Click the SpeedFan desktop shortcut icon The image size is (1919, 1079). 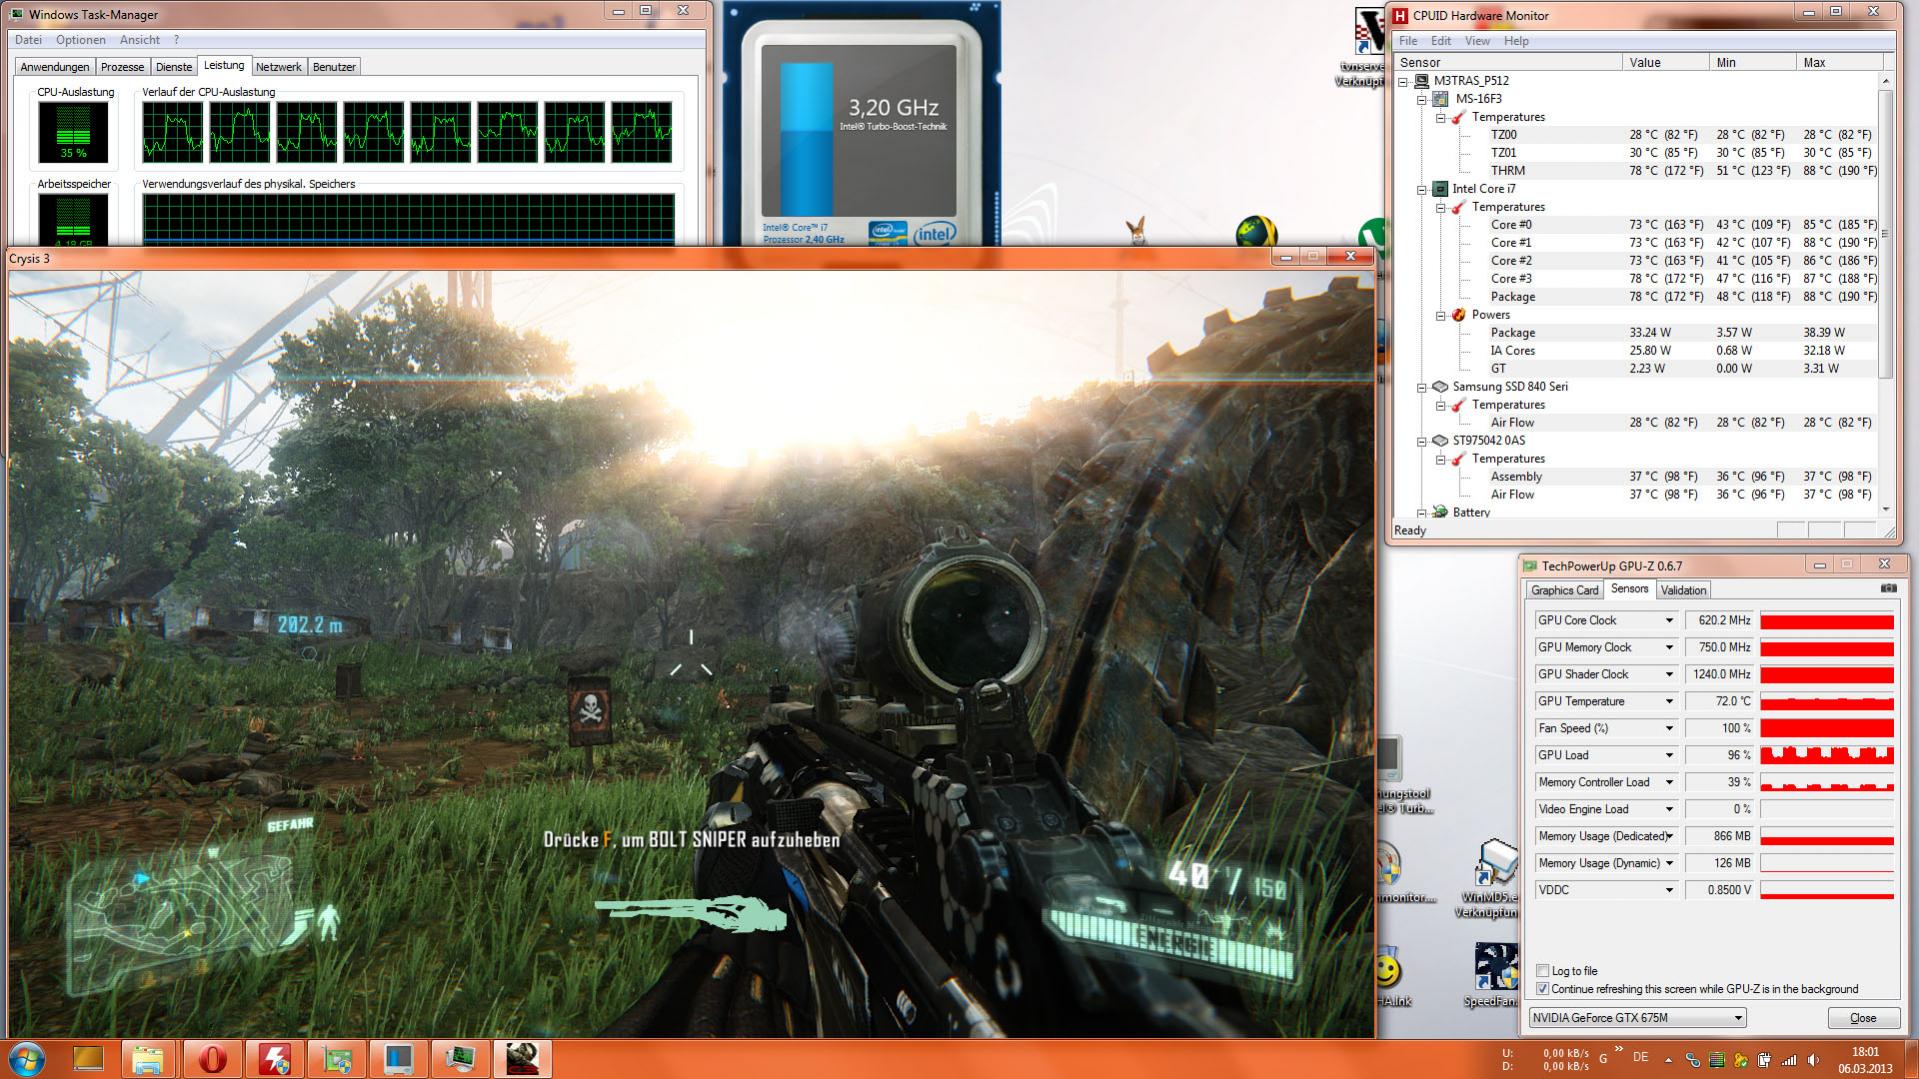point(1495,965)
